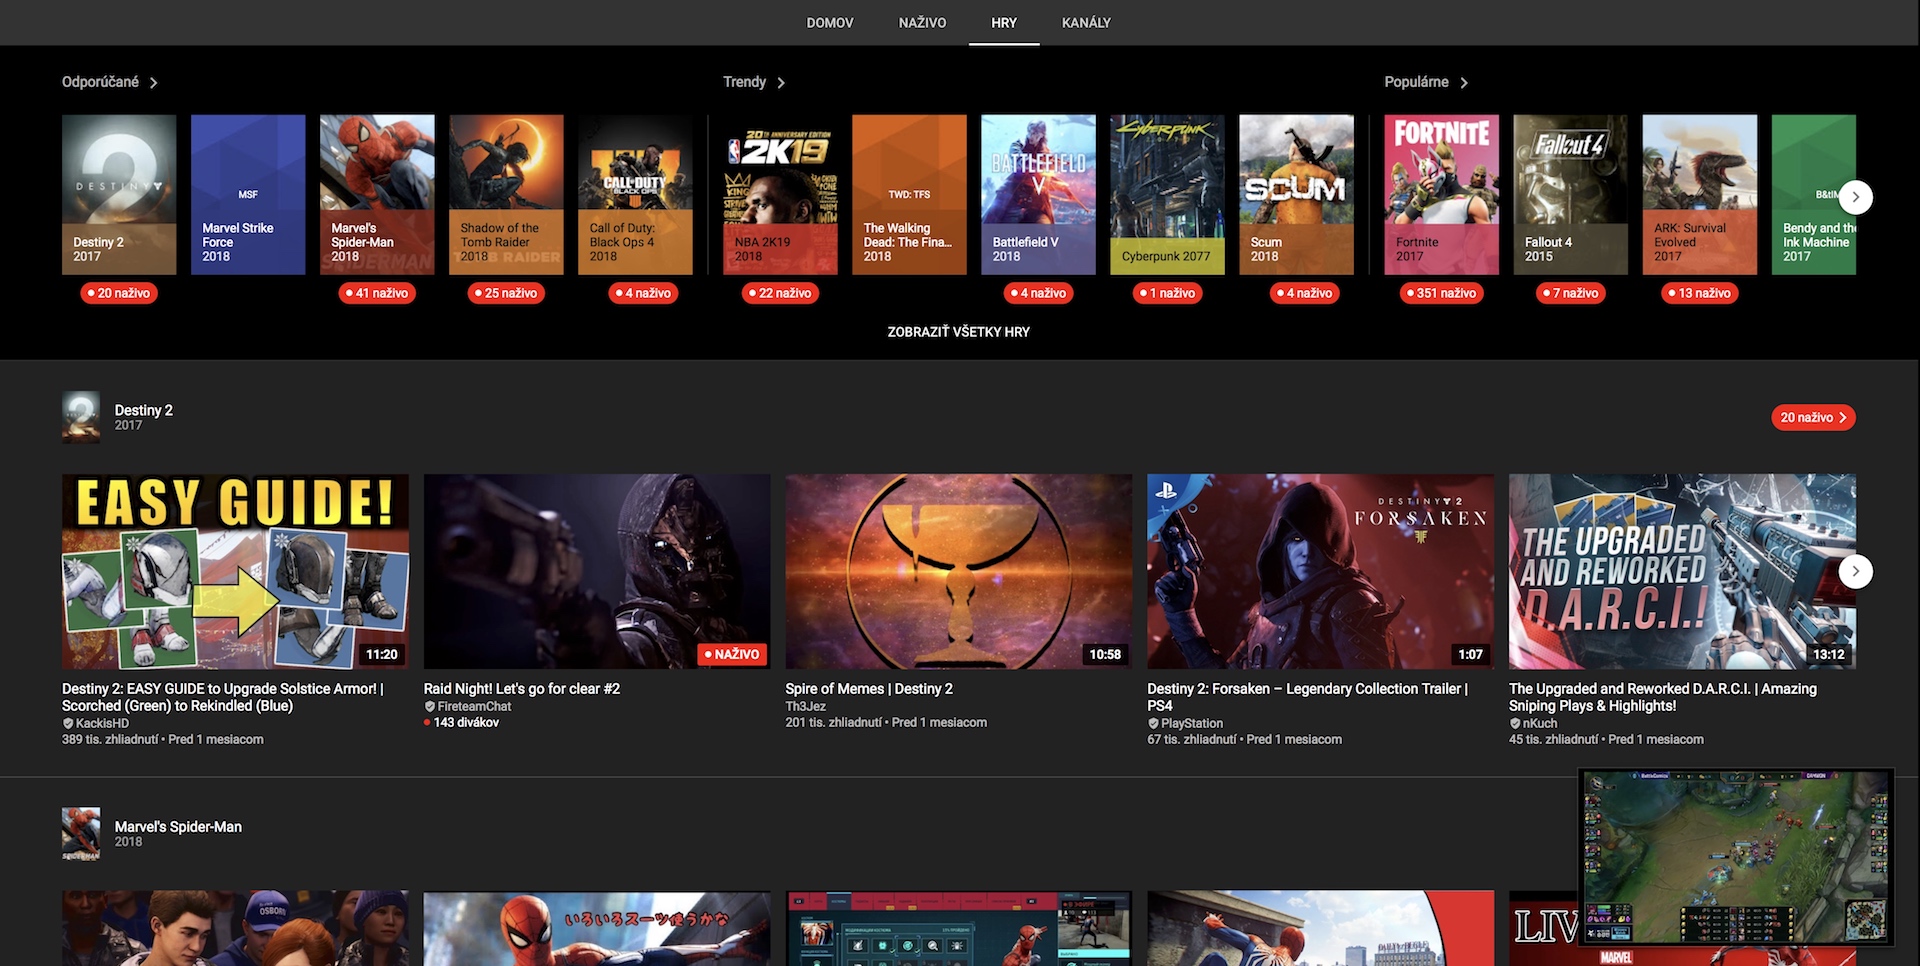This screenshot has width=1920, height=966.
Task: Expand the Populárne section chevron
Action: click(1464, 83)
